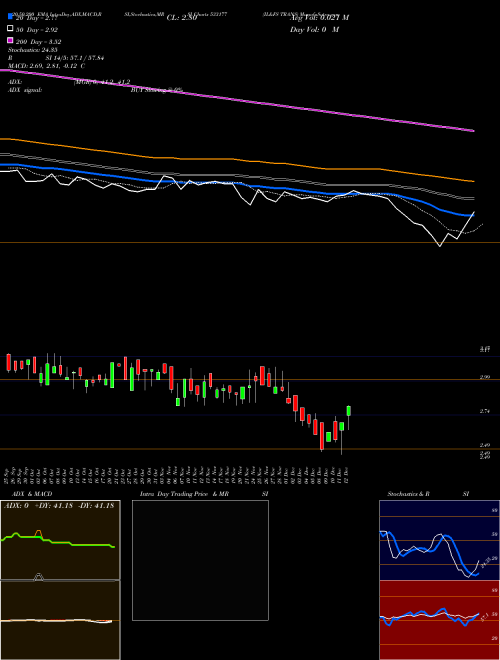Click the 'ADX signal:' label

coord(25,90)
